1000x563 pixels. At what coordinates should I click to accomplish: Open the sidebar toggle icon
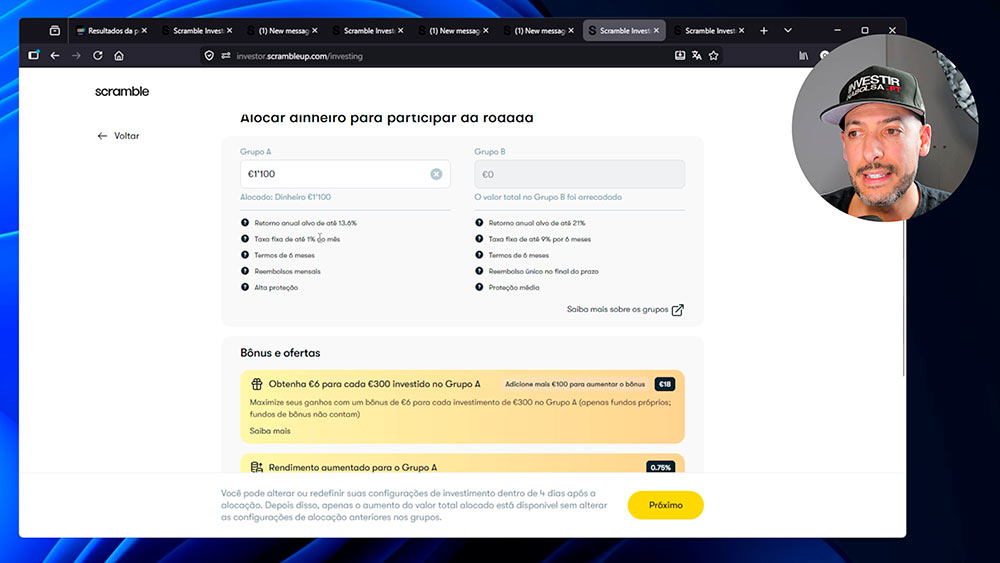coord(34,55)
